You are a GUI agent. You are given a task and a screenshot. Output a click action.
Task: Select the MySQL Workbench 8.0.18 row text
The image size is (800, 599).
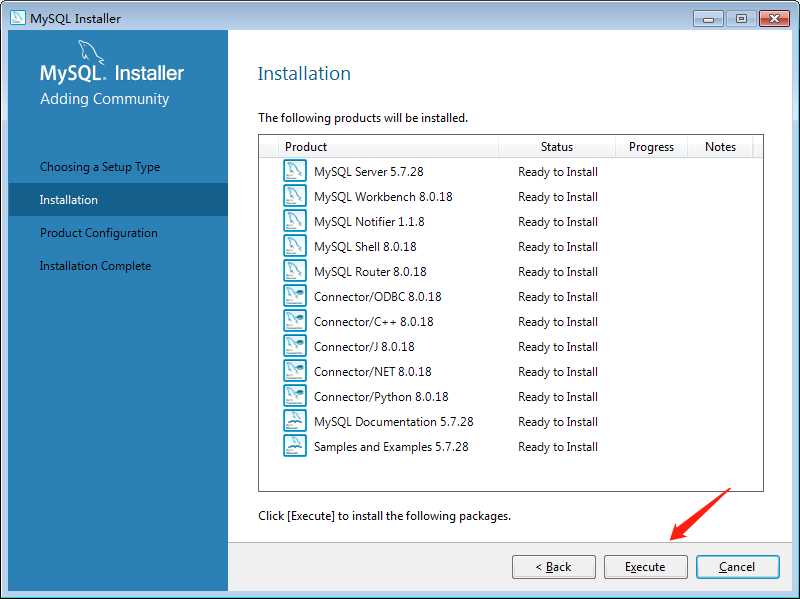pyautogui.click(x=383, y=196)
